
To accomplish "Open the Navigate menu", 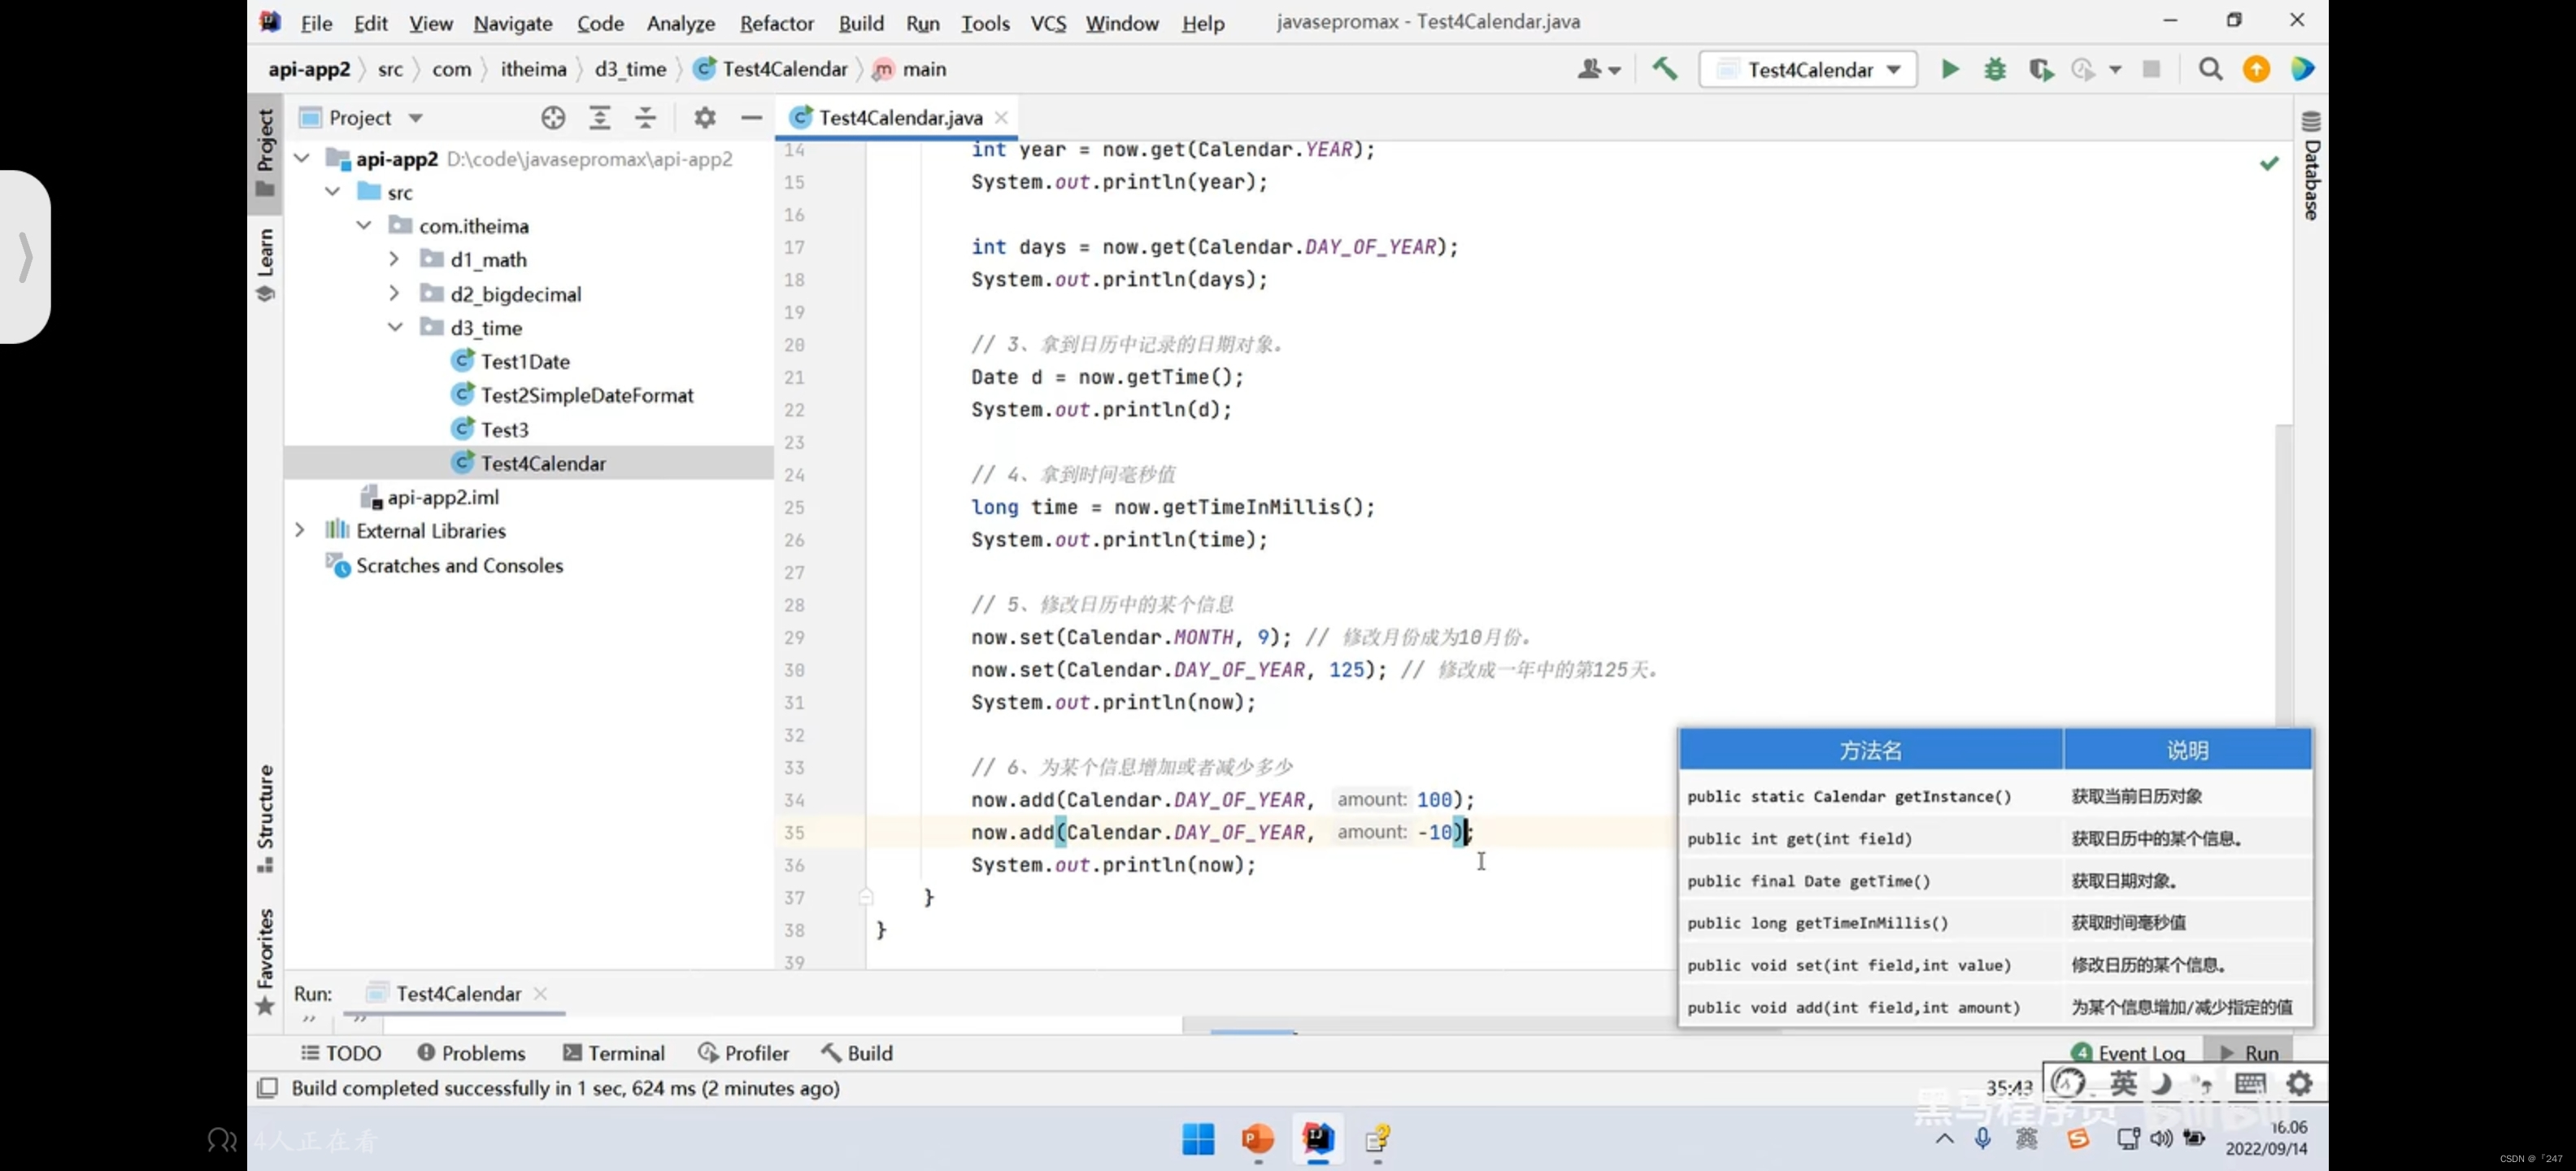I will tap(512, 22).
